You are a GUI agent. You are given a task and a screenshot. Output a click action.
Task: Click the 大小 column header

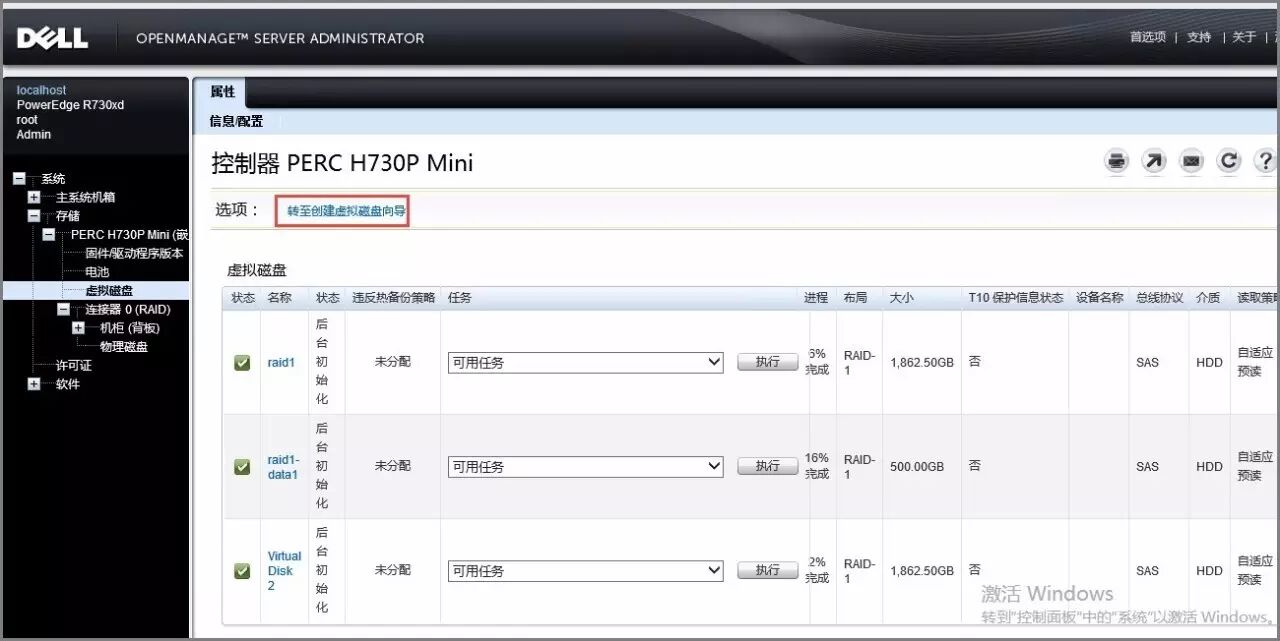pos(901,298)
